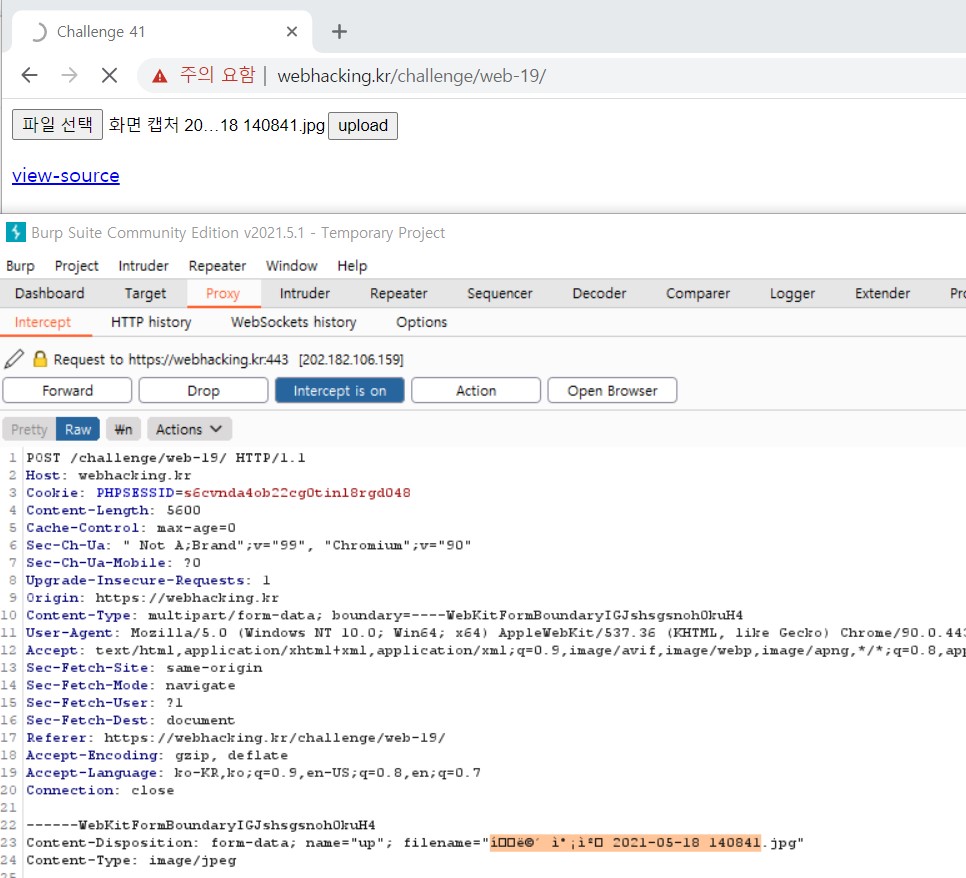Click the Open Browser button
Screen dimensions: 966x878
click(612, 391)
